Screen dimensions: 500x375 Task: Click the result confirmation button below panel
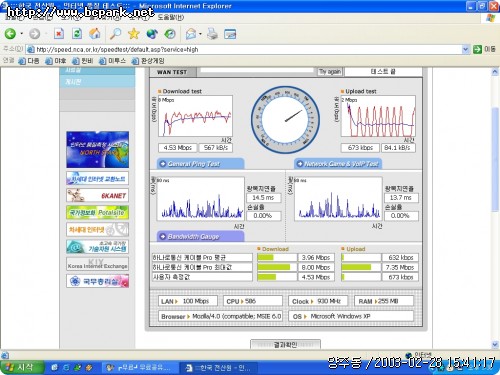285,344
